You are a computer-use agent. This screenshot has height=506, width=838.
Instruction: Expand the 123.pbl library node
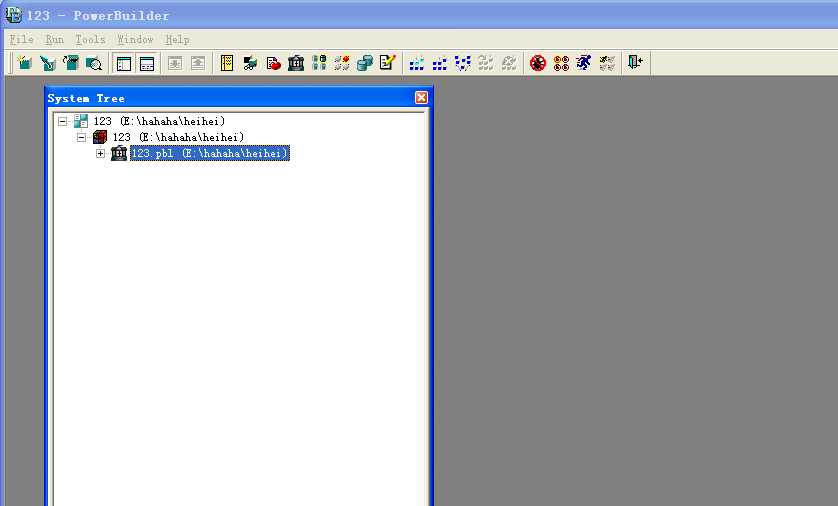[x=100, y=153]
